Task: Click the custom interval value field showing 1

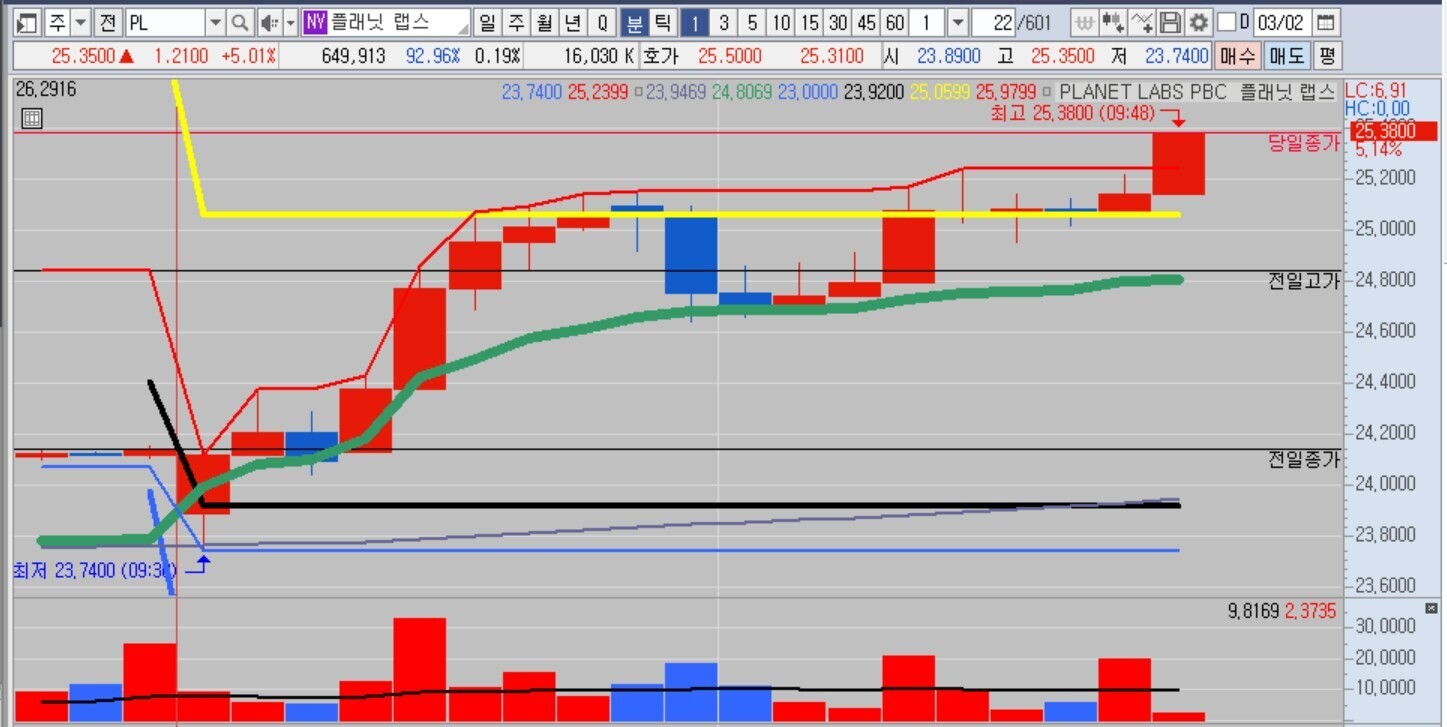Action: click(x=929, y=22)
